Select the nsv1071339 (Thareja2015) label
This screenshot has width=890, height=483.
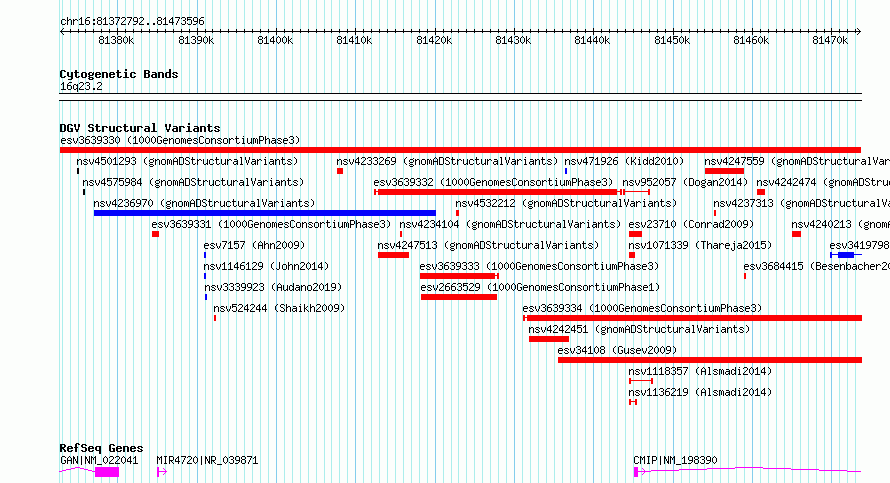[700, 245]
